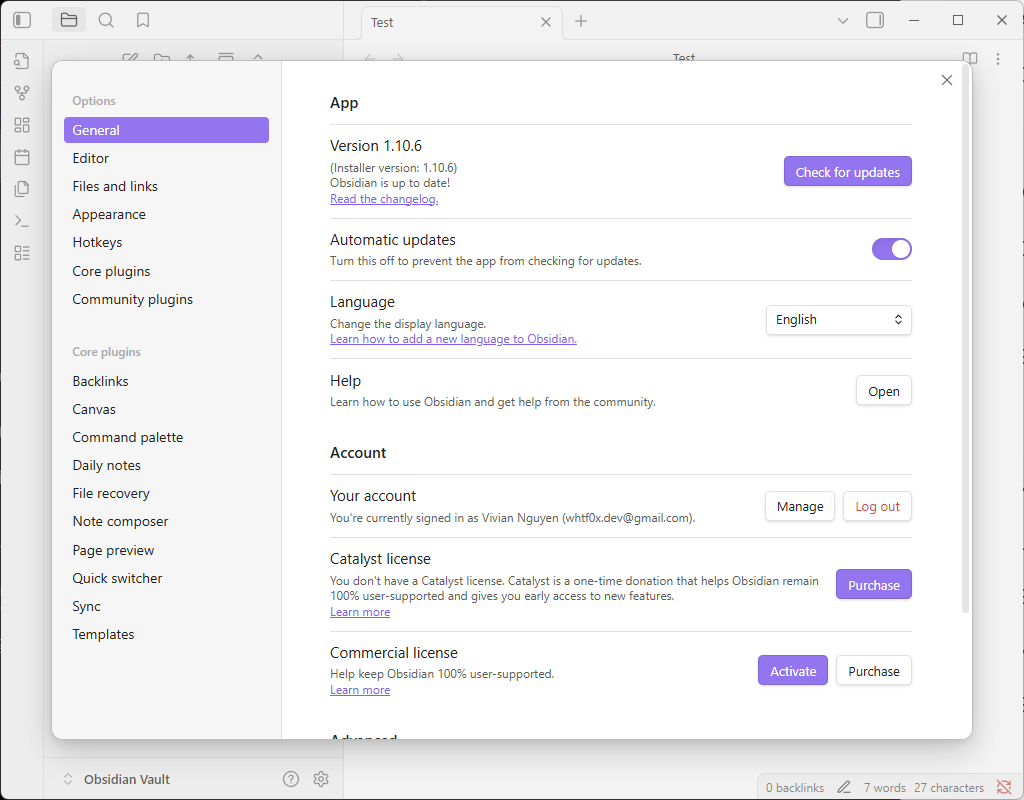Expand the Obsidian Vault switcher
Viewport: 1024px width, 800px height.
[x=68, y=779]
